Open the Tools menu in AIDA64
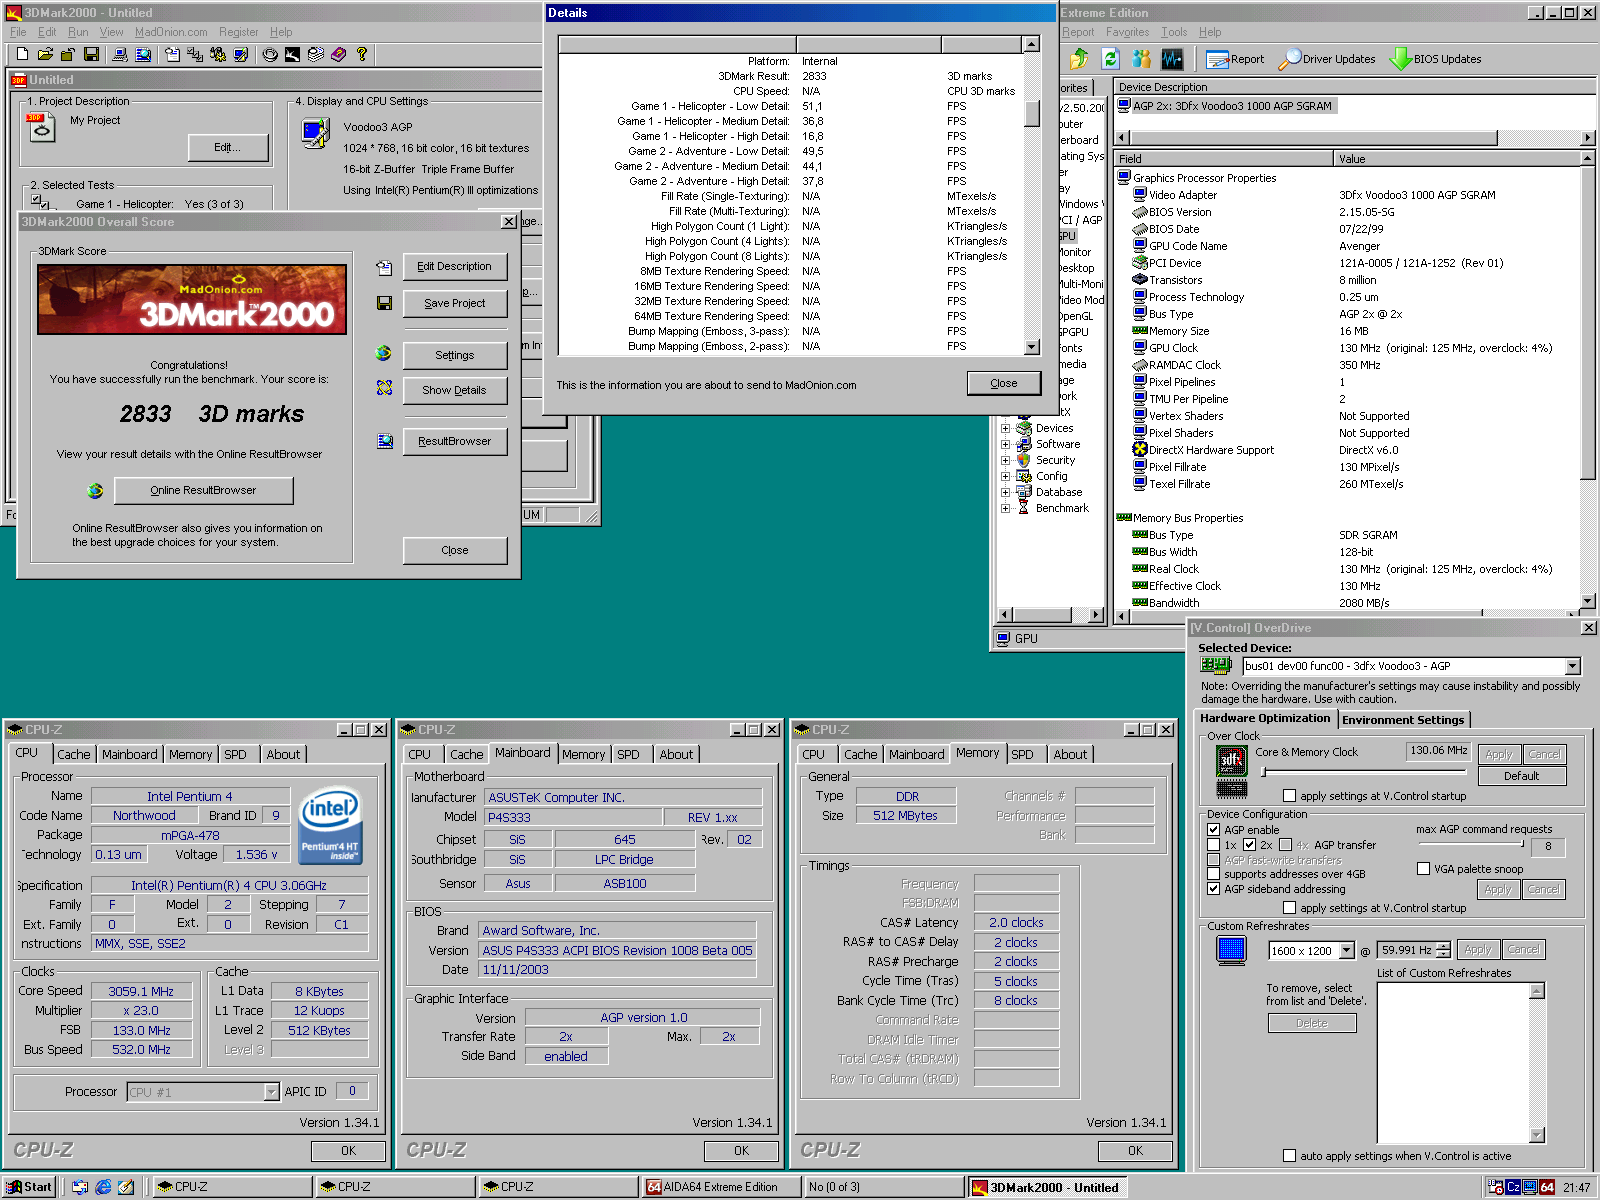Viewport: 1600px width, 1200px height. pos(1174,32)
